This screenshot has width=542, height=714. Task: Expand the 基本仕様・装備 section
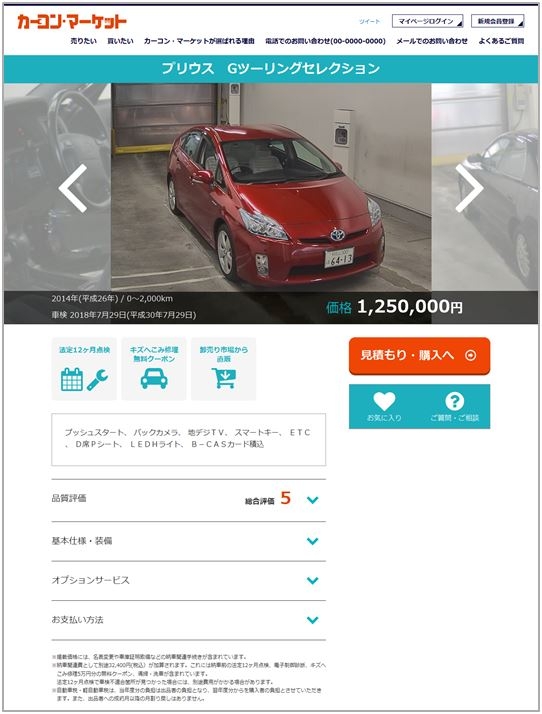point(189,541)
